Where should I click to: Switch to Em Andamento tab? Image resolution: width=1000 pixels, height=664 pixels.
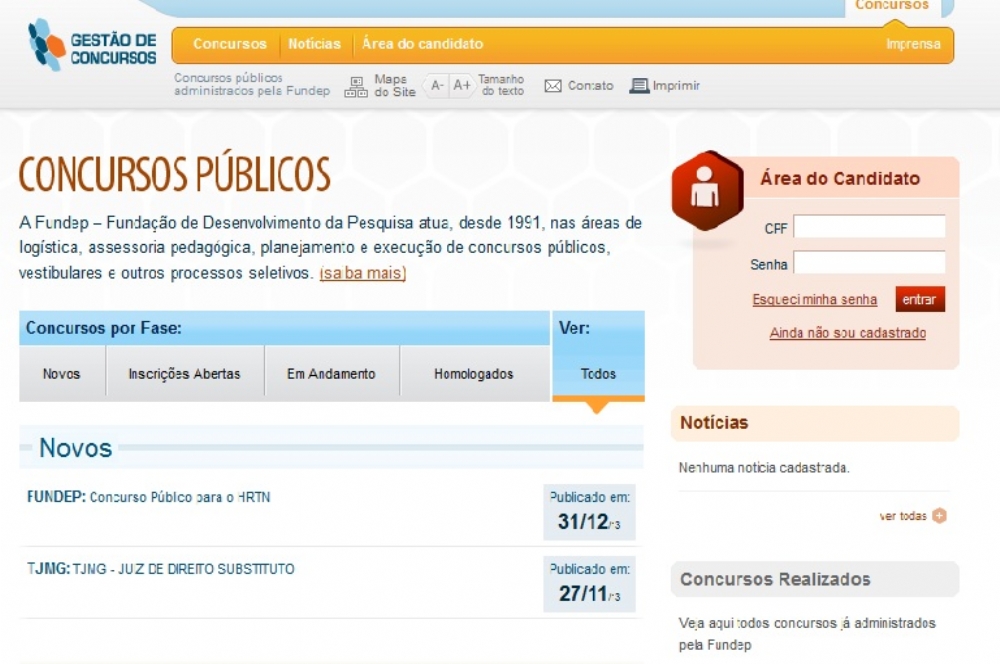[331, 374]
